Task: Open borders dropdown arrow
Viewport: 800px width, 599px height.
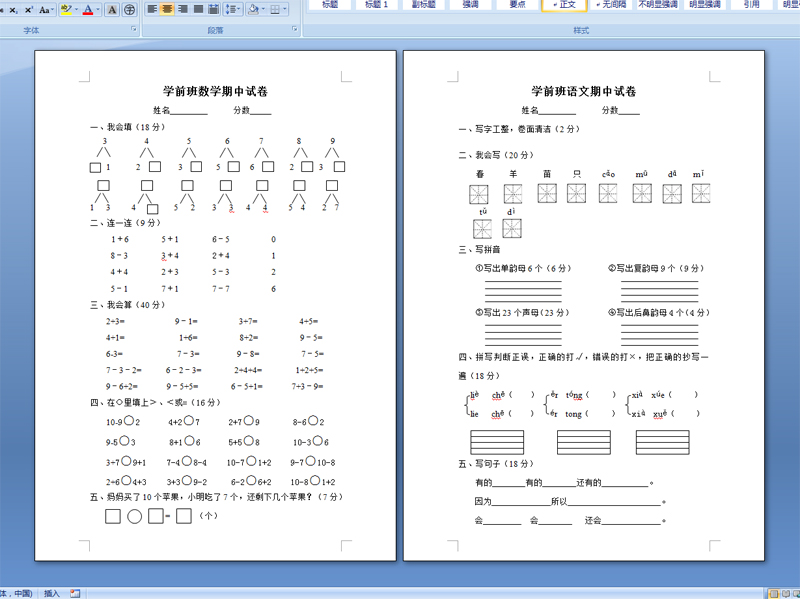Action: (285, 9)
